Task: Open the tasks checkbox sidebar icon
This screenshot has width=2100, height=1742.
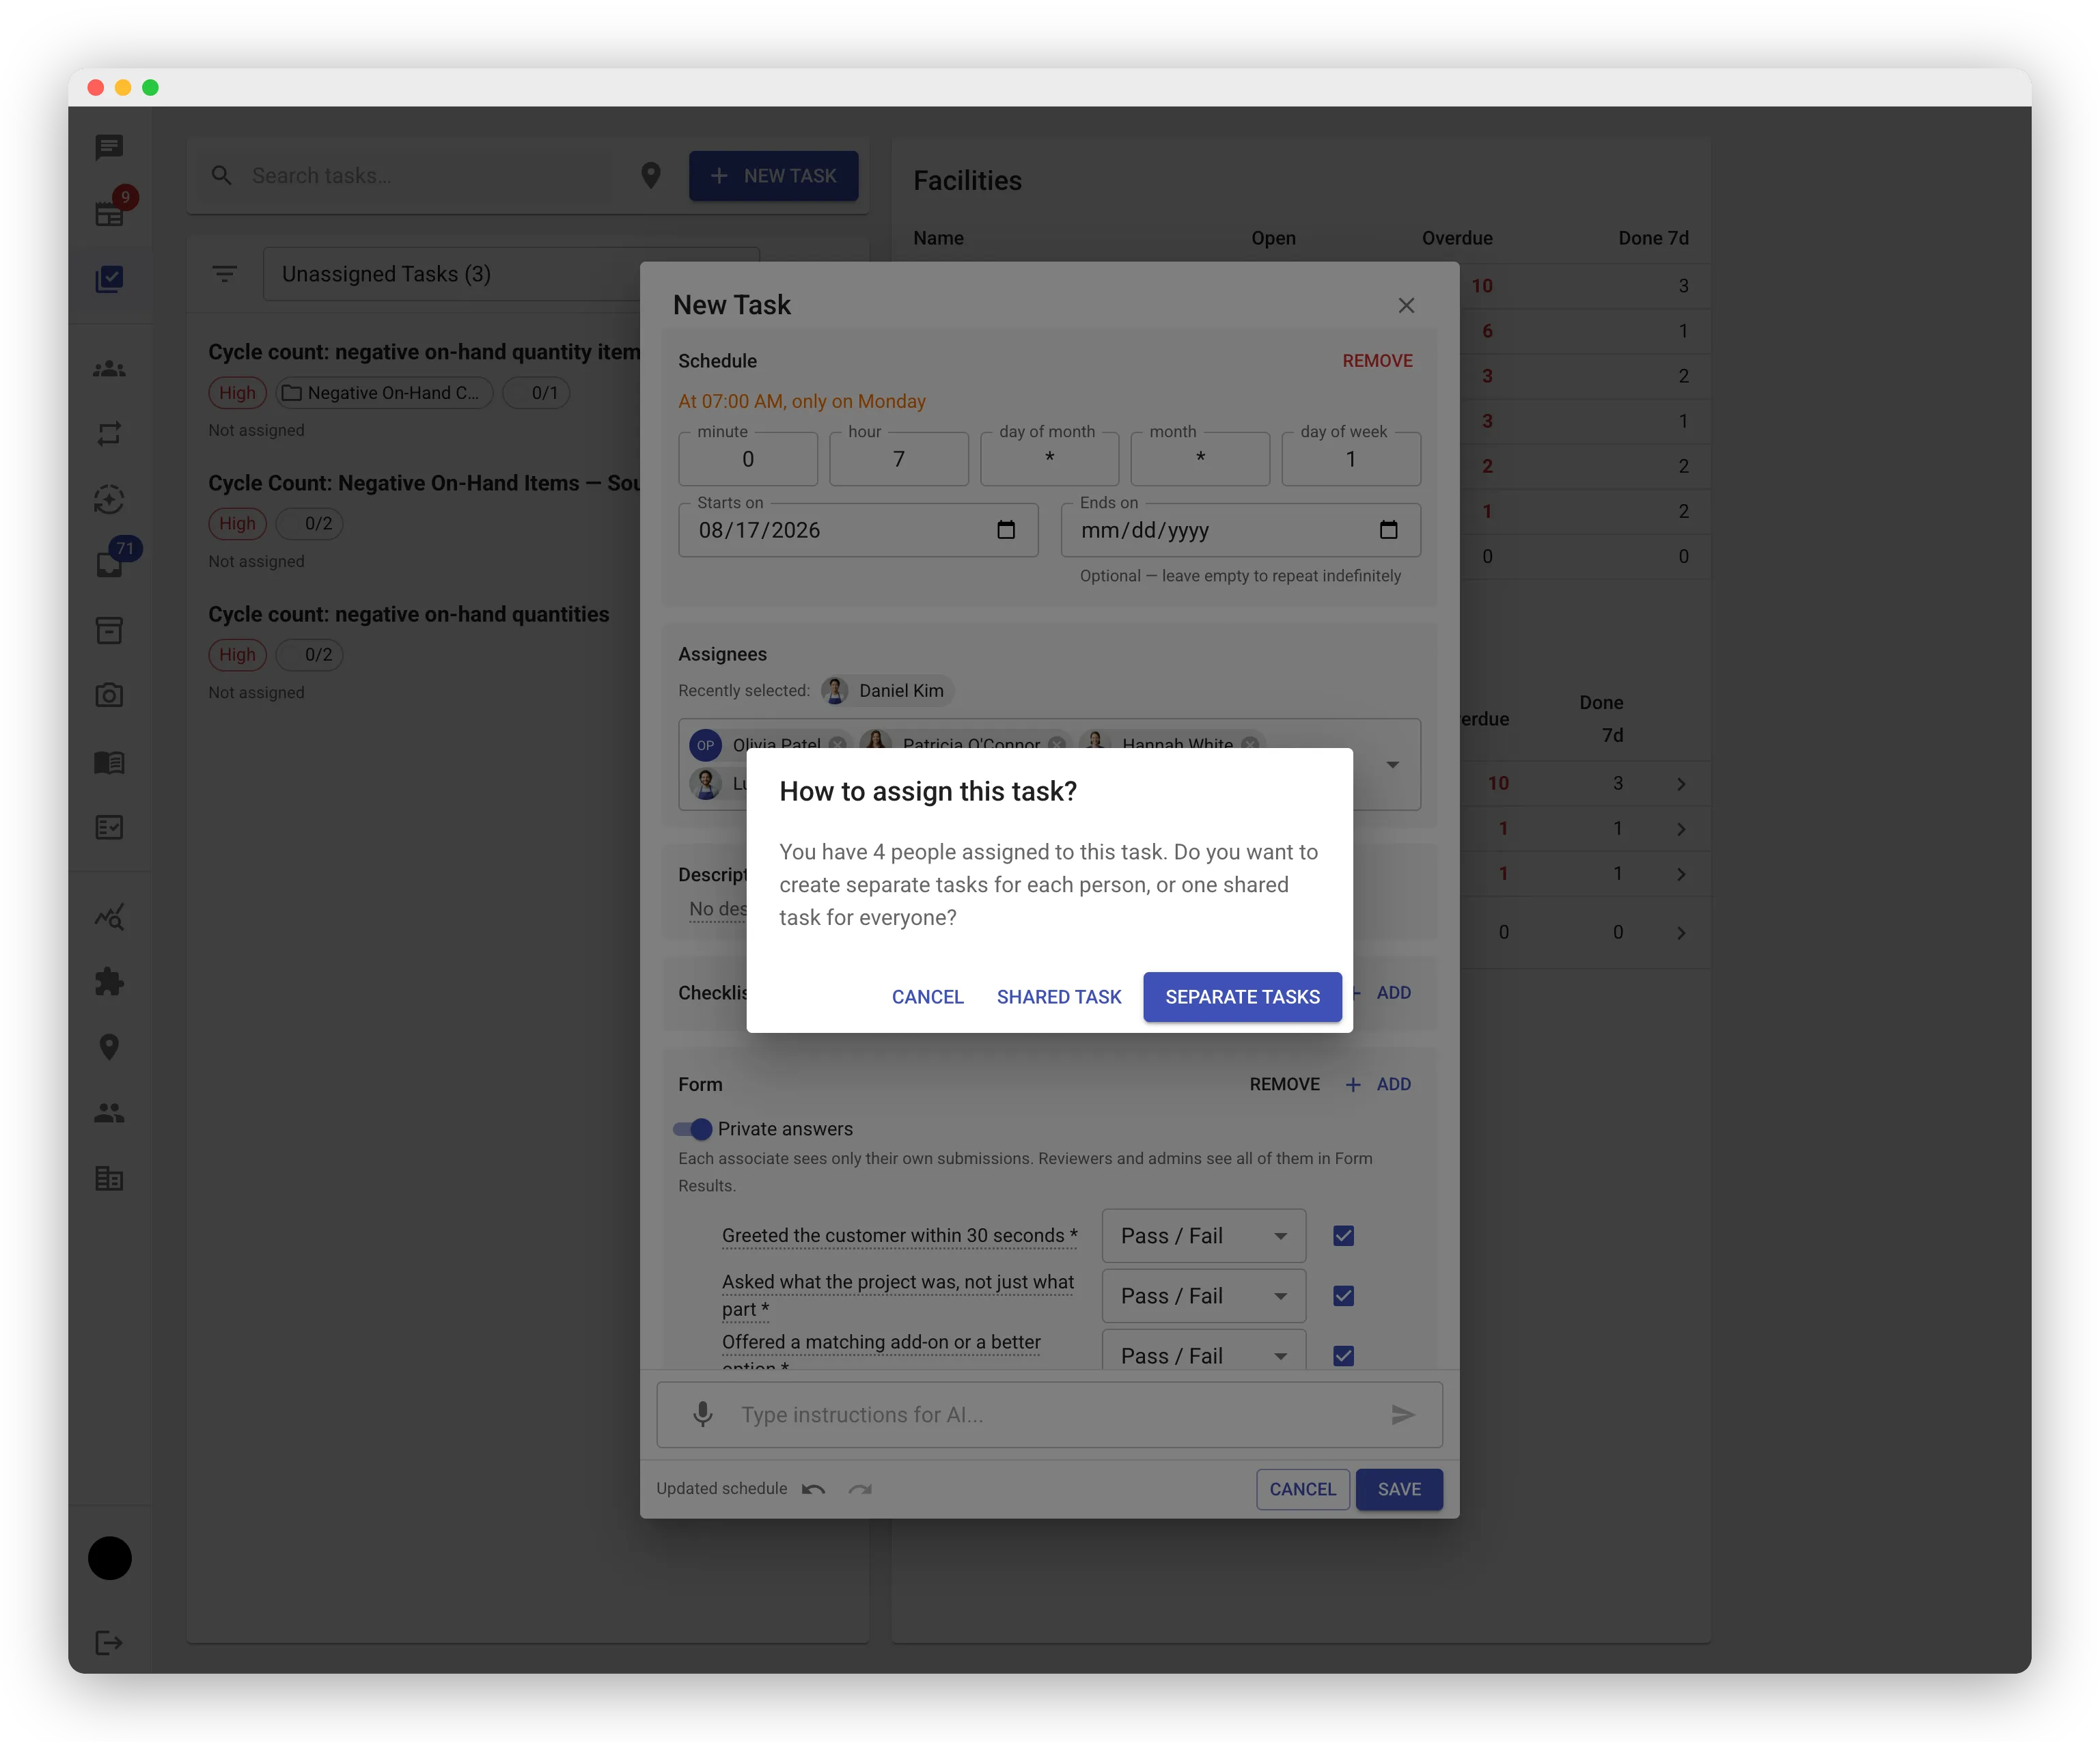Action: coord(109,279)
